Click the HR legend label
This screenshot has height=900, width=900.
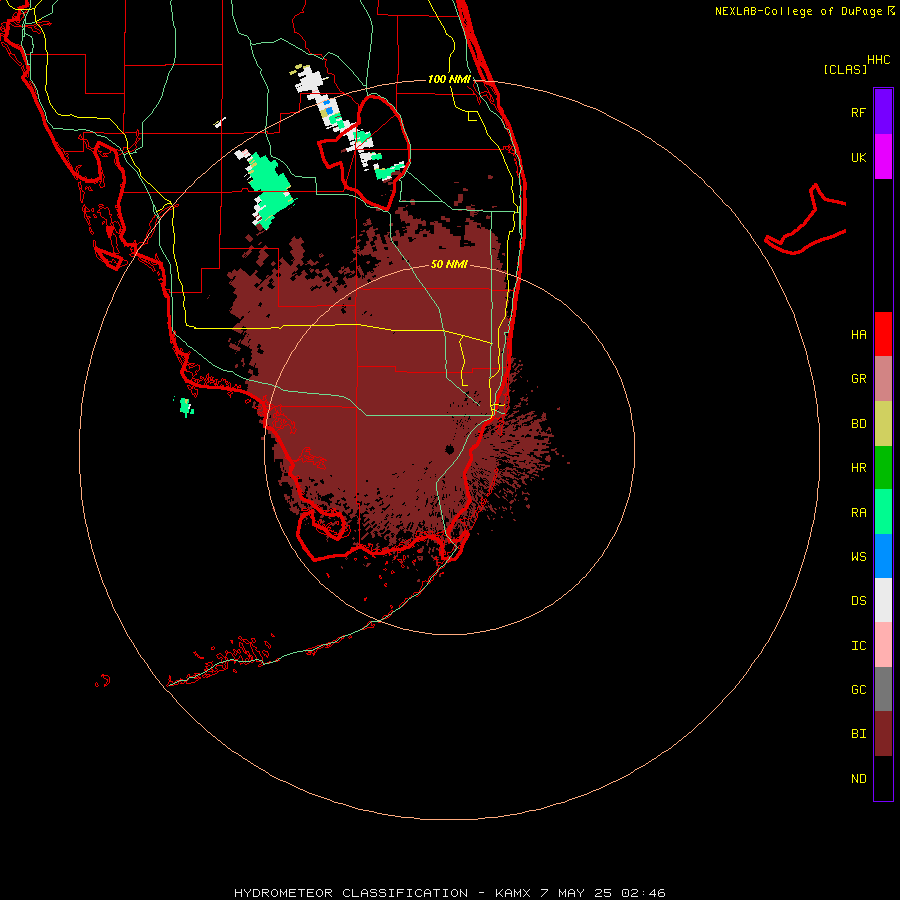[x=858, y=468]
